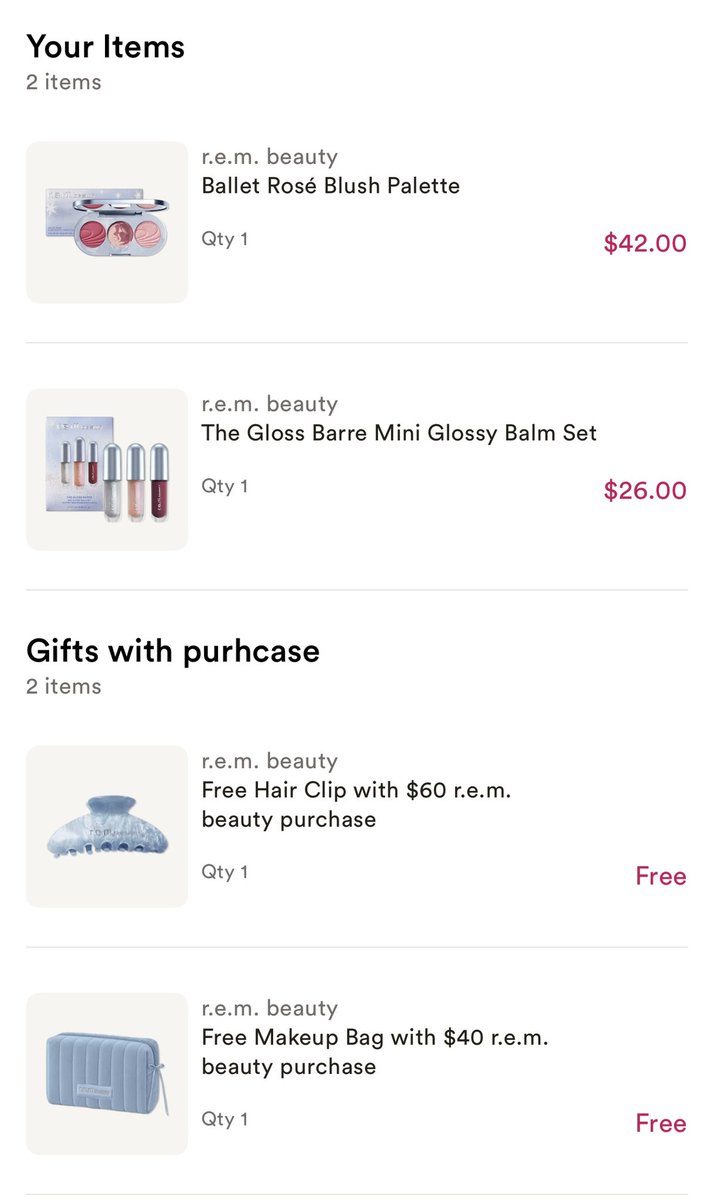This screenshot has height=1200, width=714.
Task: Click the $26.00 price of Glossy Balm Set
Action: 645,490
